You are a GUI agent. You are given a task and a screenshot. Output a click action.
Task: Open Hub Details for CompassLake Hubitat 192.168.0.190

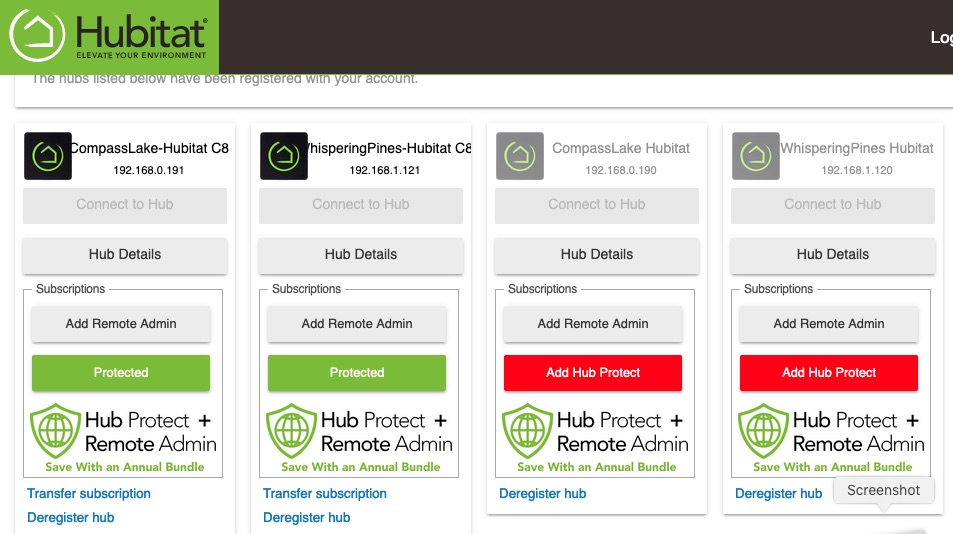pos(596,255)
